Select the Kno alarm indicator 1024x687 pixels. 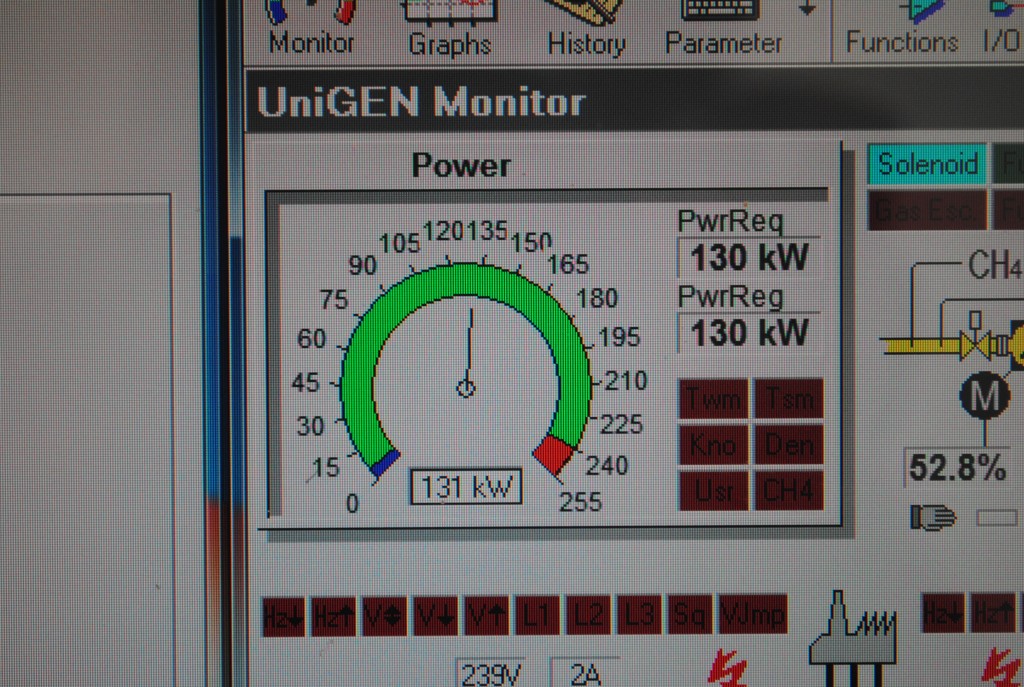pyautogui.click(x=714, y=445)
